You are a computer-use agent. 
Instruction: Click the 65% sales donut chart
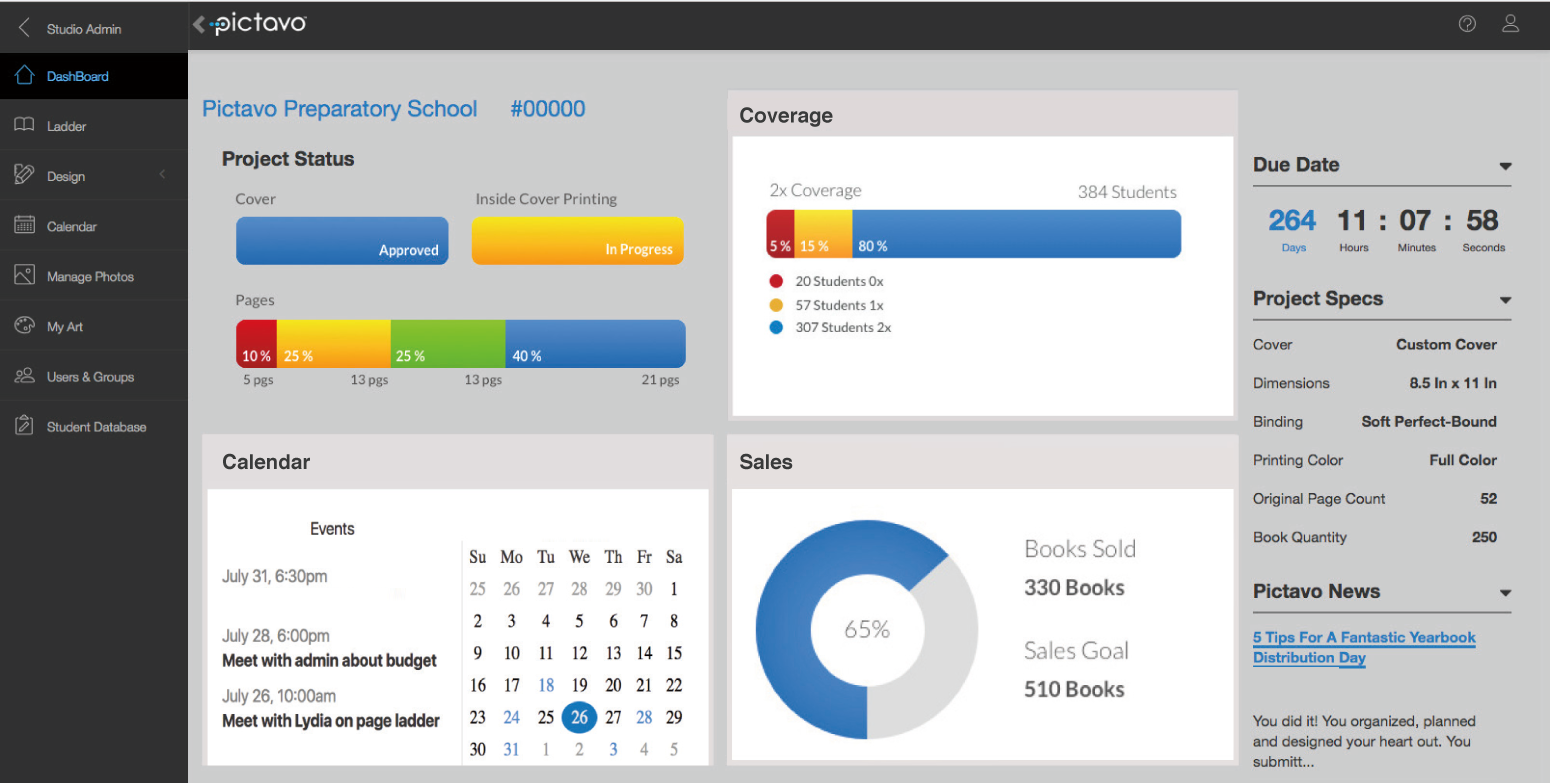(x=866, y=629)
